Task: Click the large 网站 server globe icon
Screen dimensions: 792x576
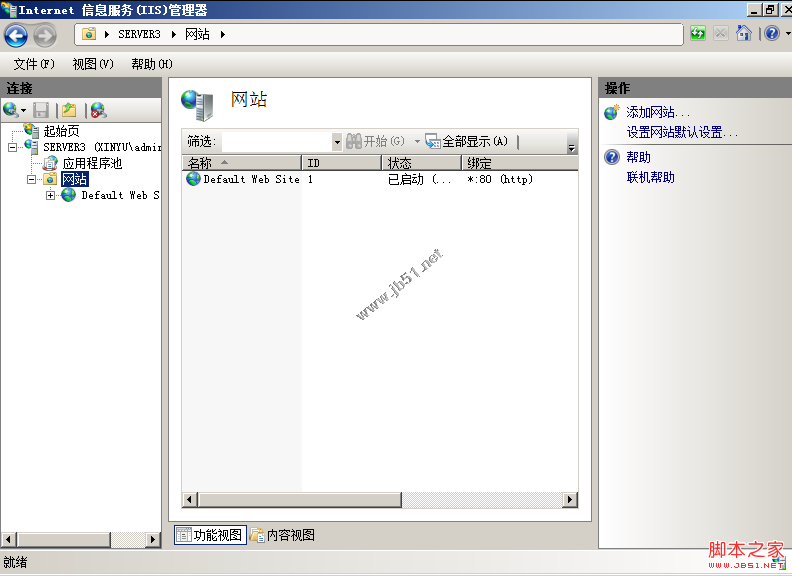Action: (x=197, y=105)
